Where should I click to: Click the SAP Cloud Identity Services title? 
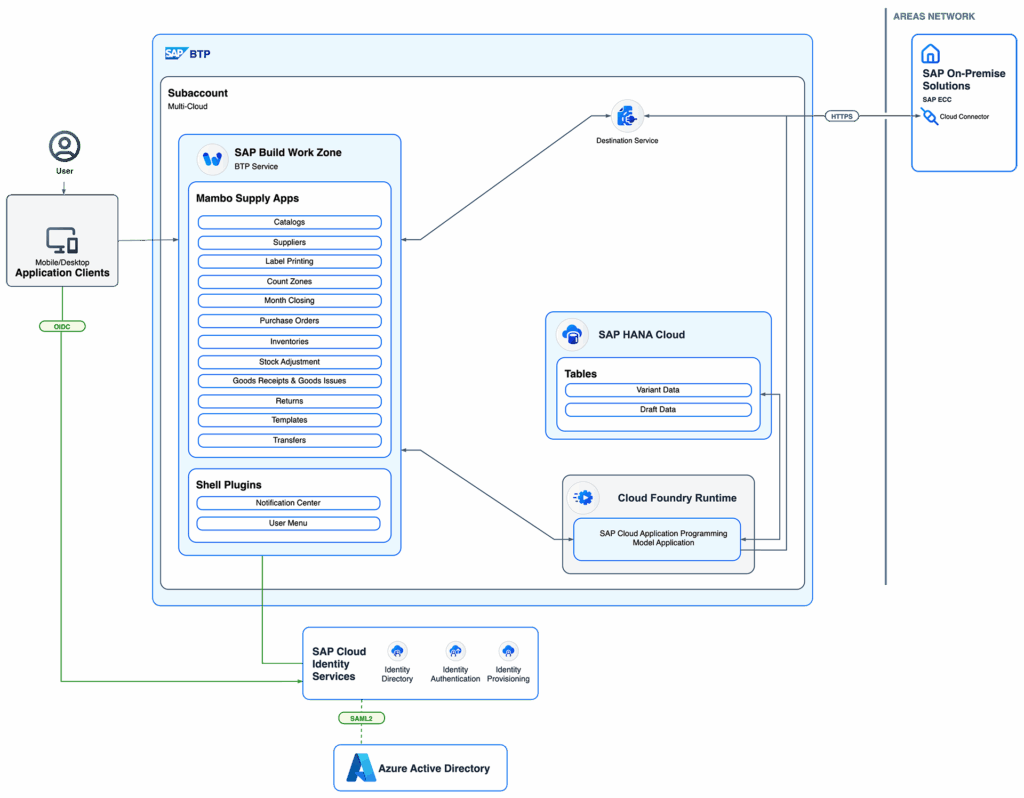click(339, 664)
